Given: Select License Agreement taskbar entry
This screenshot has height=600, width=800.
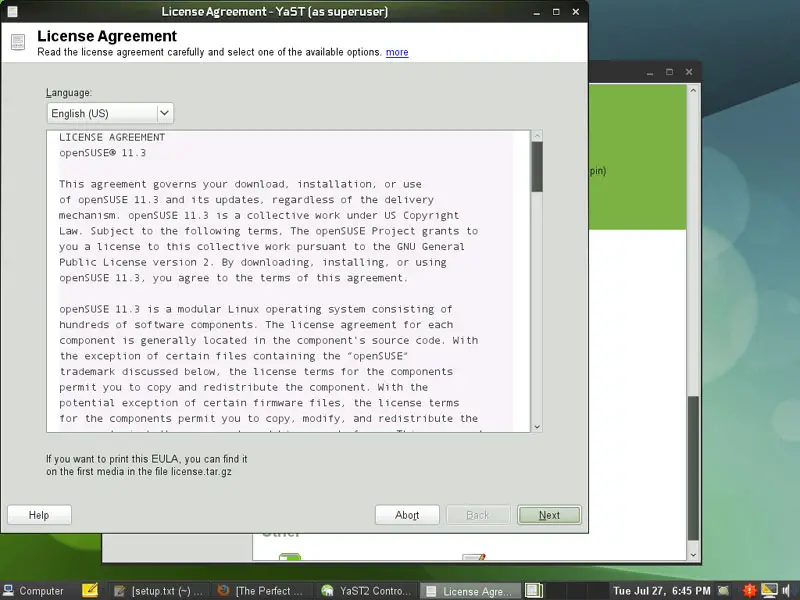Looking at the screenshot, I should coord(470,591).
